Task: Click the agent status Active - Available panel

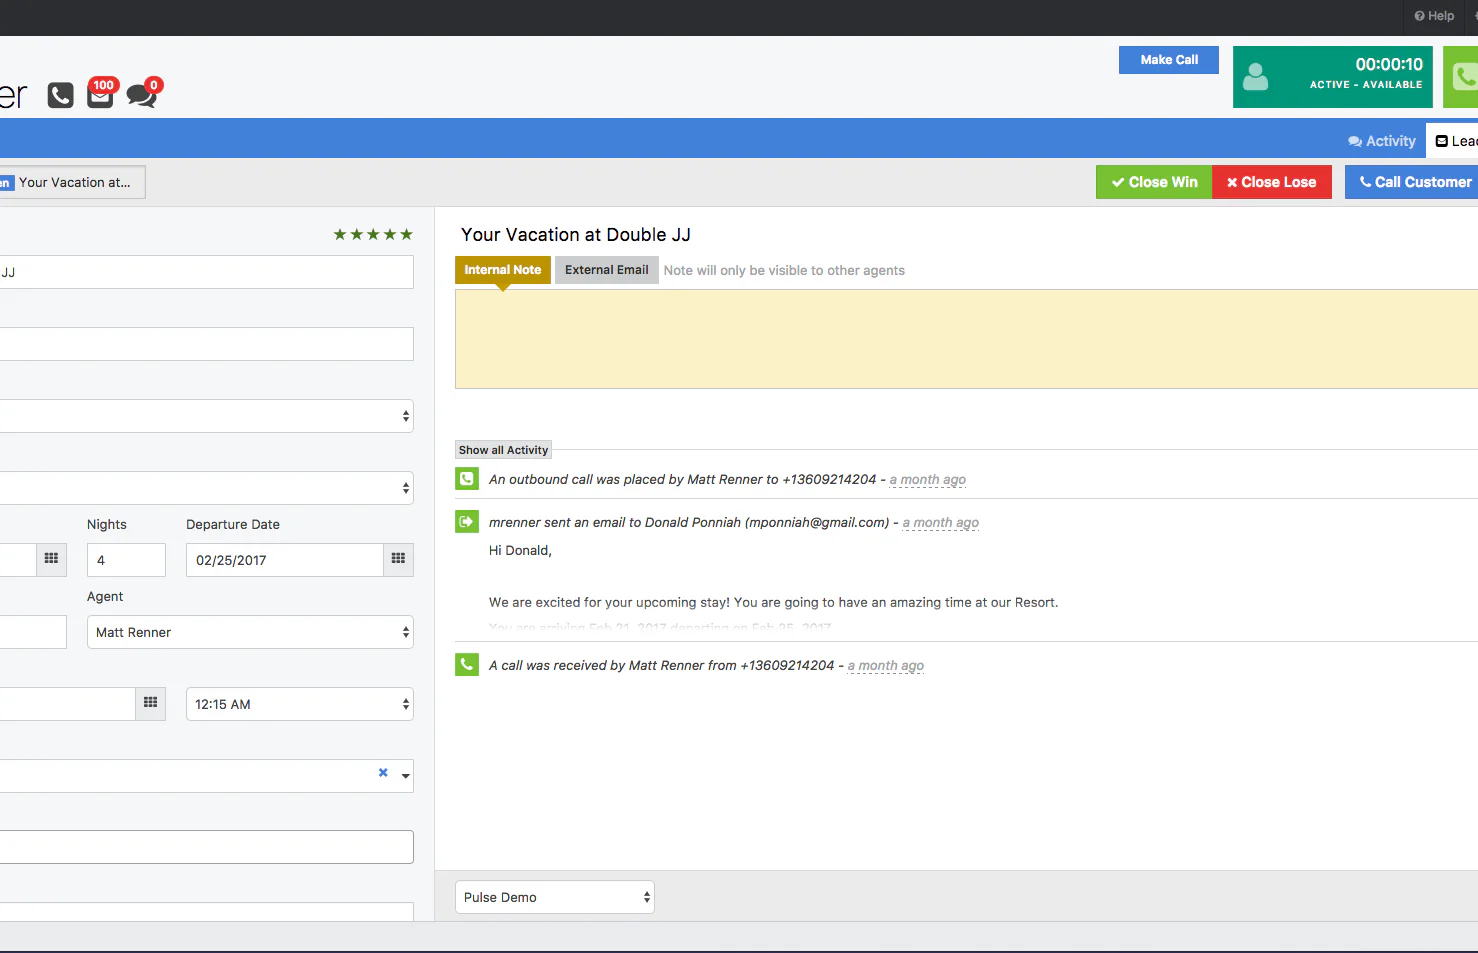Action: tap(1332, 77)
